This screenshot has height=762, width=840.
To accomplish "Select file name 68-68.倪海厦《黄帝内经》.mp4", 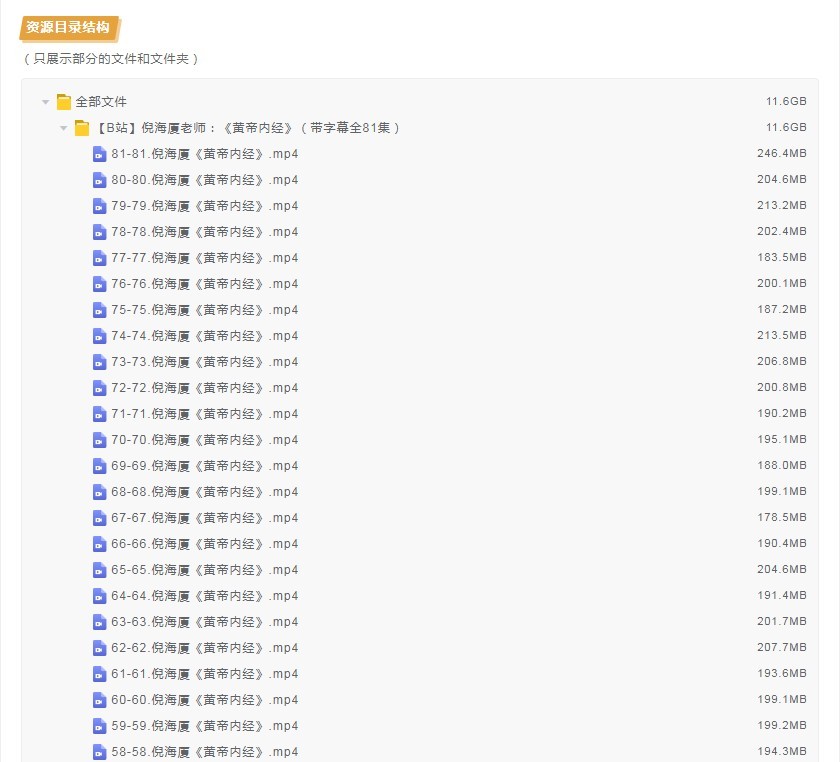I will [205, 492].
